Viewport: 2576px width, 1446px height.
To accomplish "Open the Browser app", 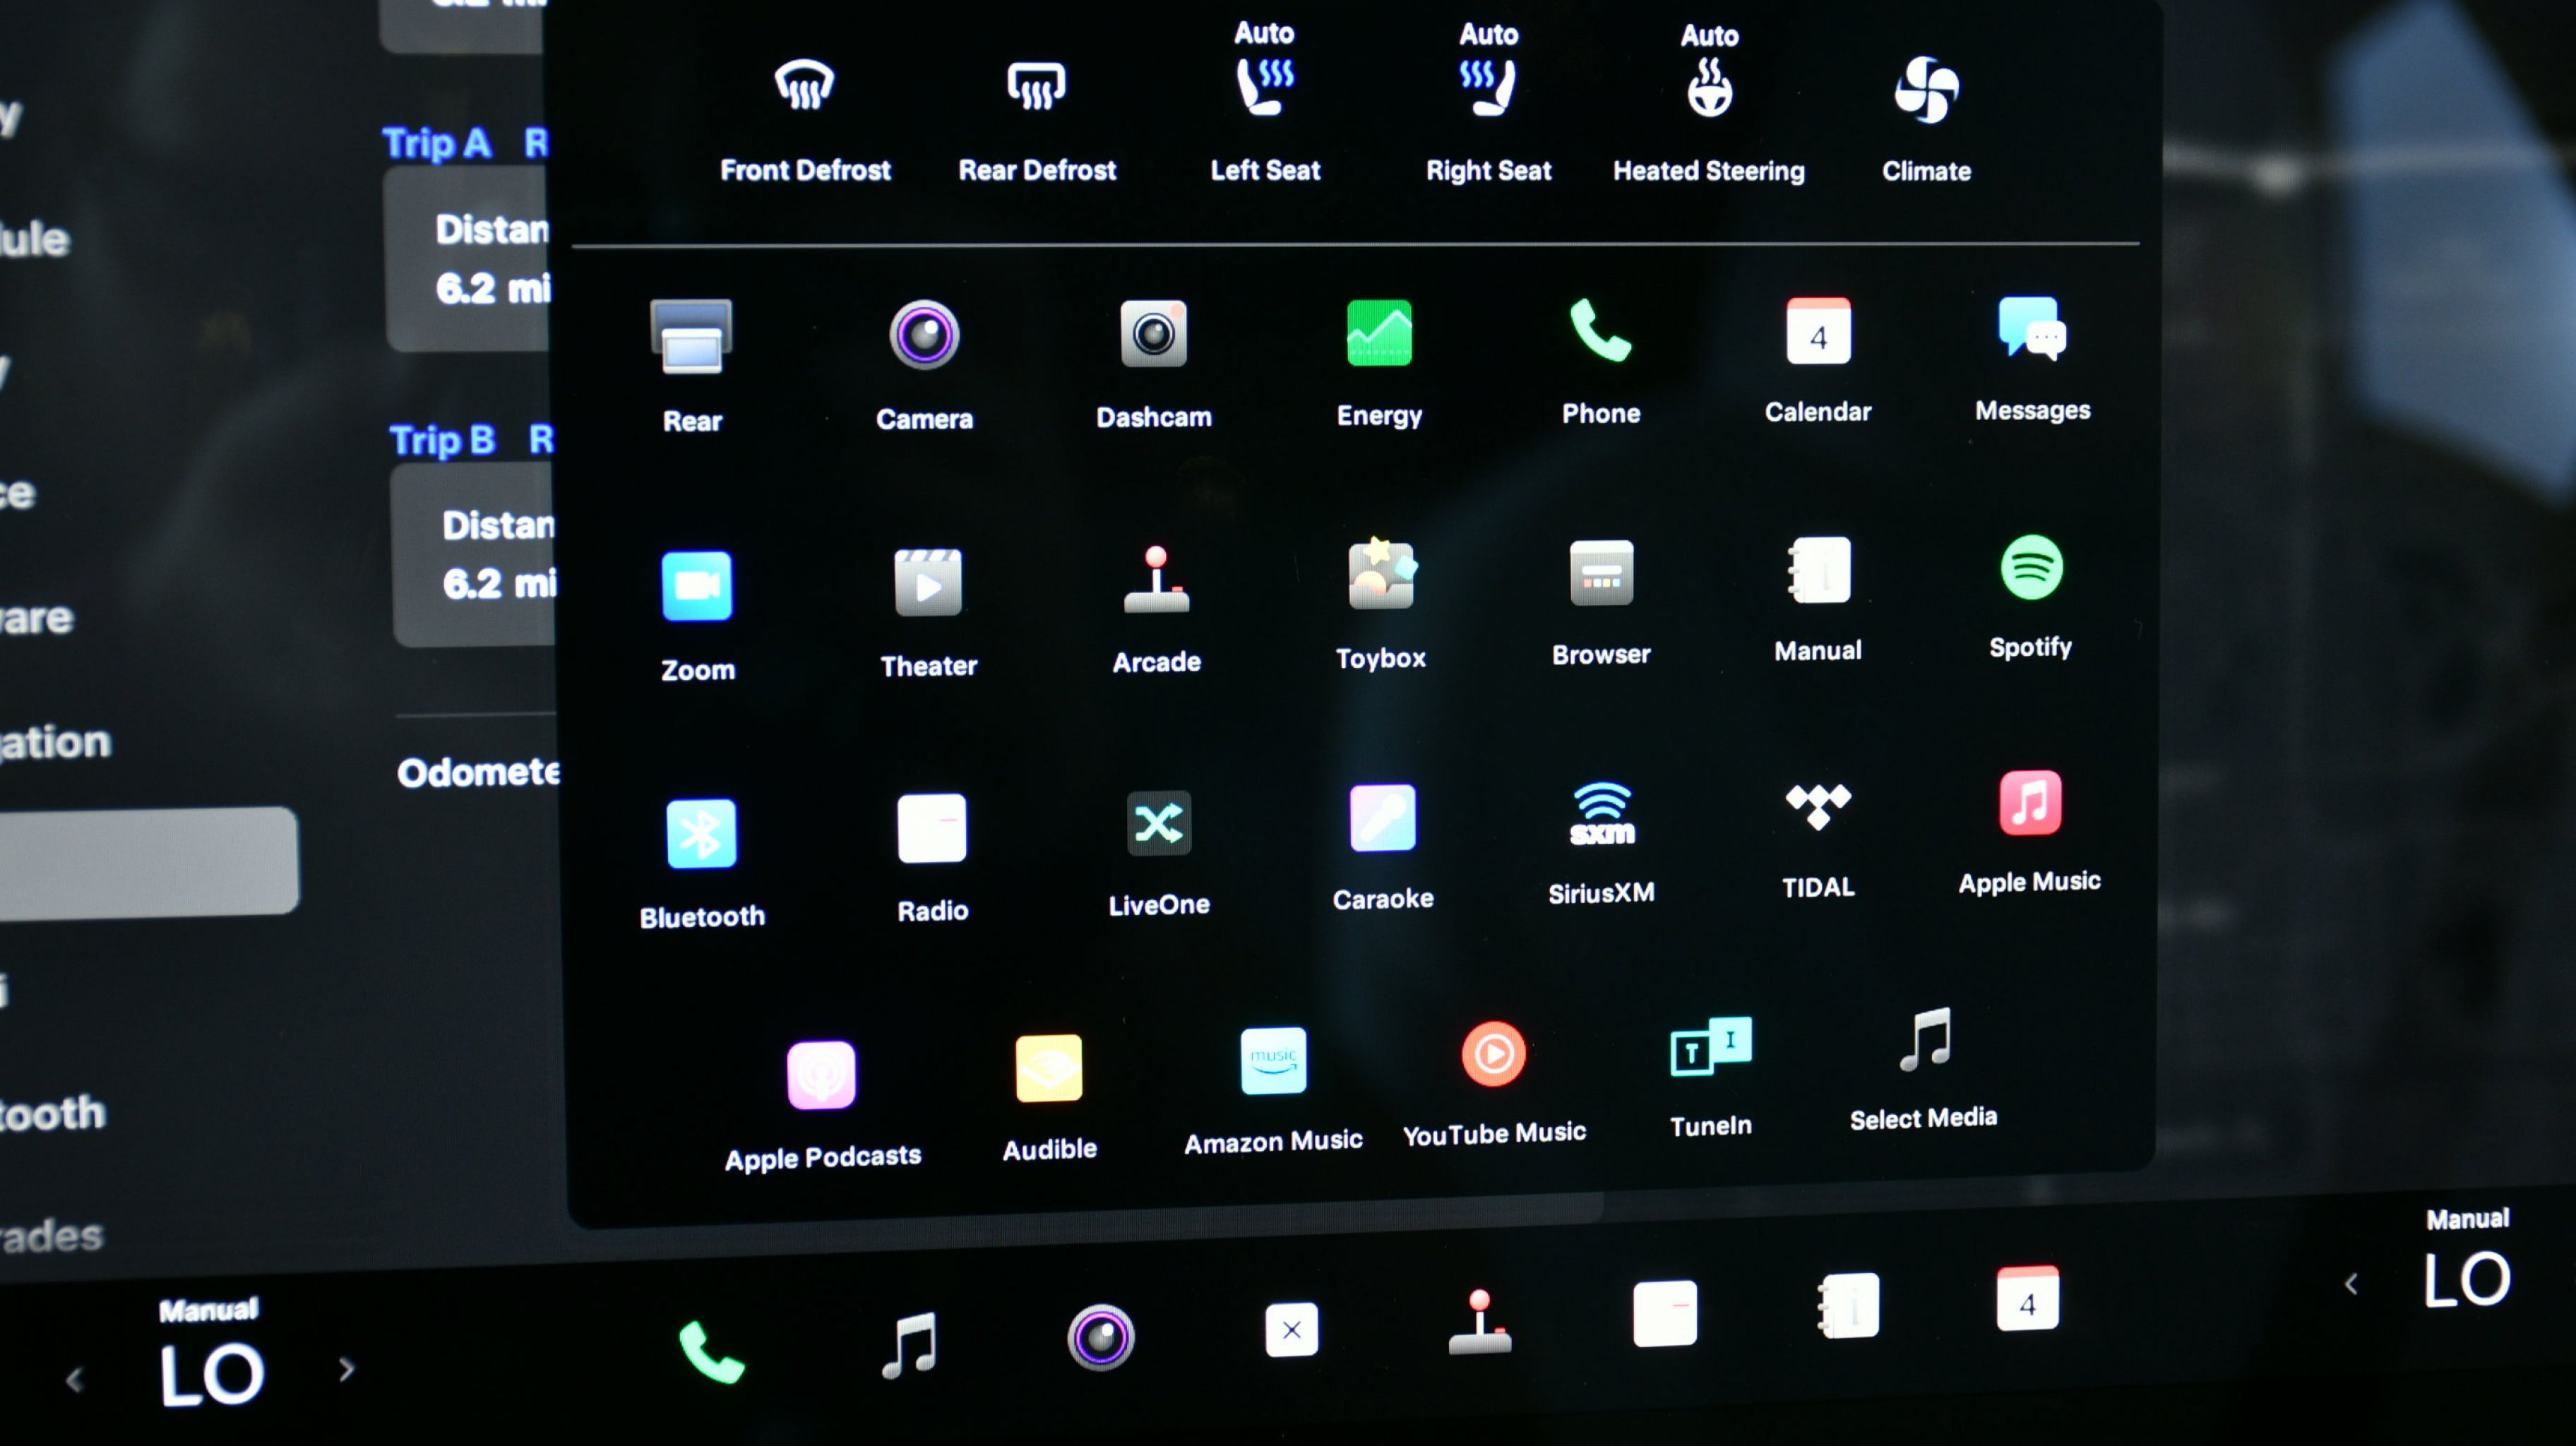I will click(x=1601, y=603).
